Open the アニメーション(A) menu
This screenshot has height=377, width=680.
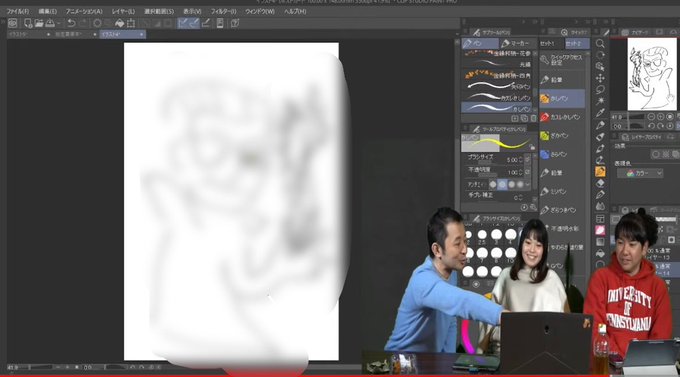click(84, 11)
